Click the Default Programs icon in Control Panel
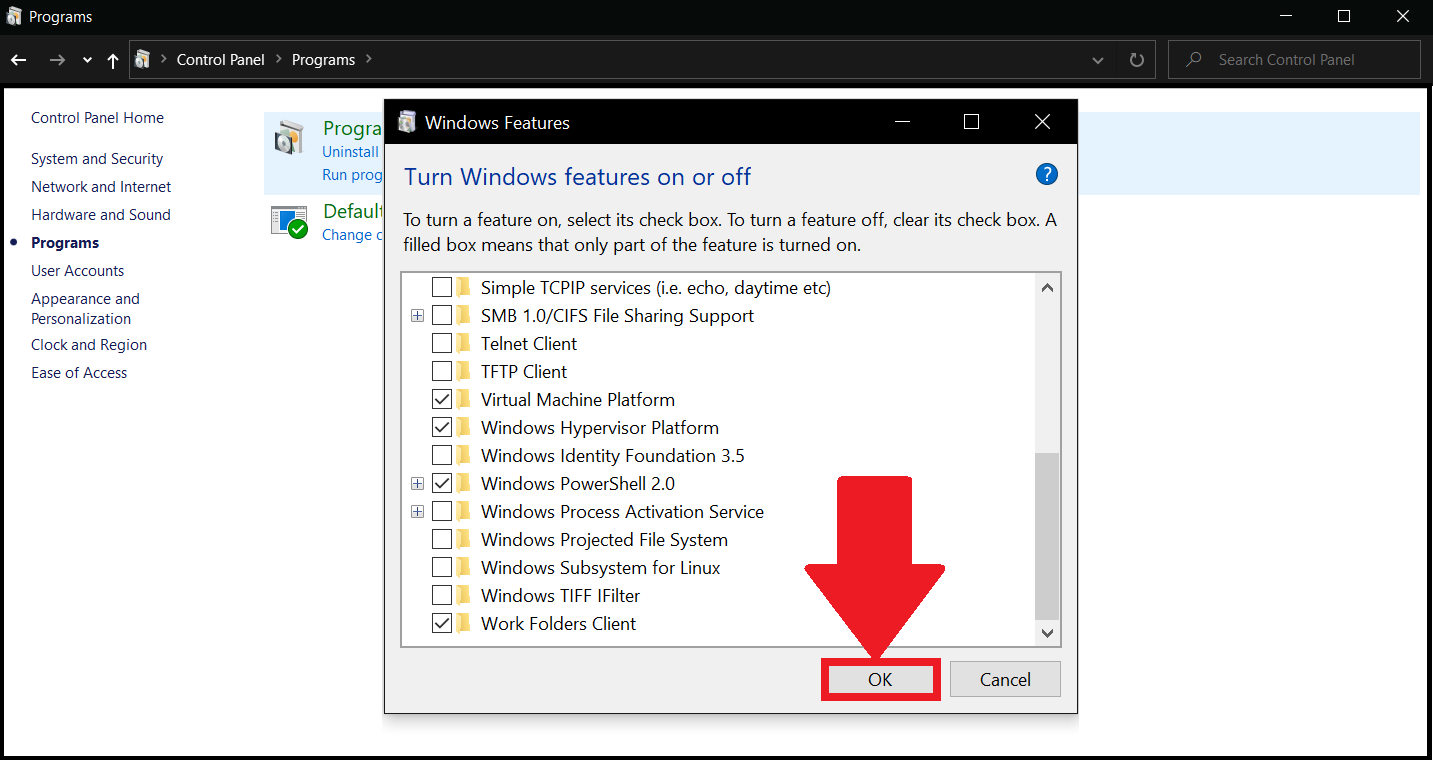The width and height of the screenshot is (1433, 760). (x=289, y=221)
